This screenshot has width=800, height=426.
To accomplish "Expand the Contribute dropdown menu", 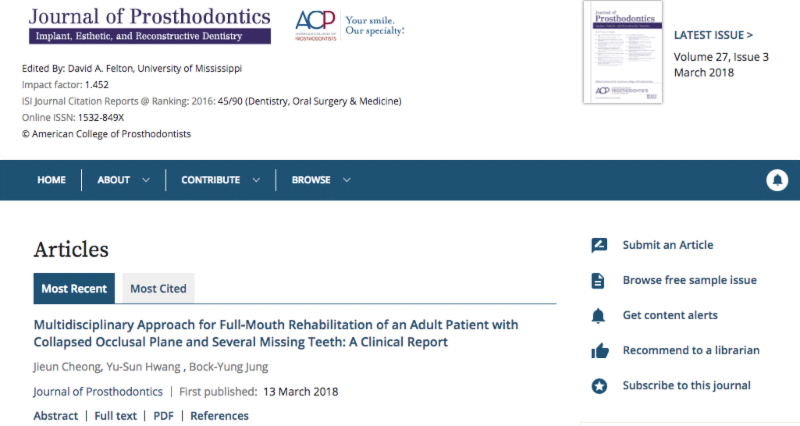I will (x=220, y=180).
